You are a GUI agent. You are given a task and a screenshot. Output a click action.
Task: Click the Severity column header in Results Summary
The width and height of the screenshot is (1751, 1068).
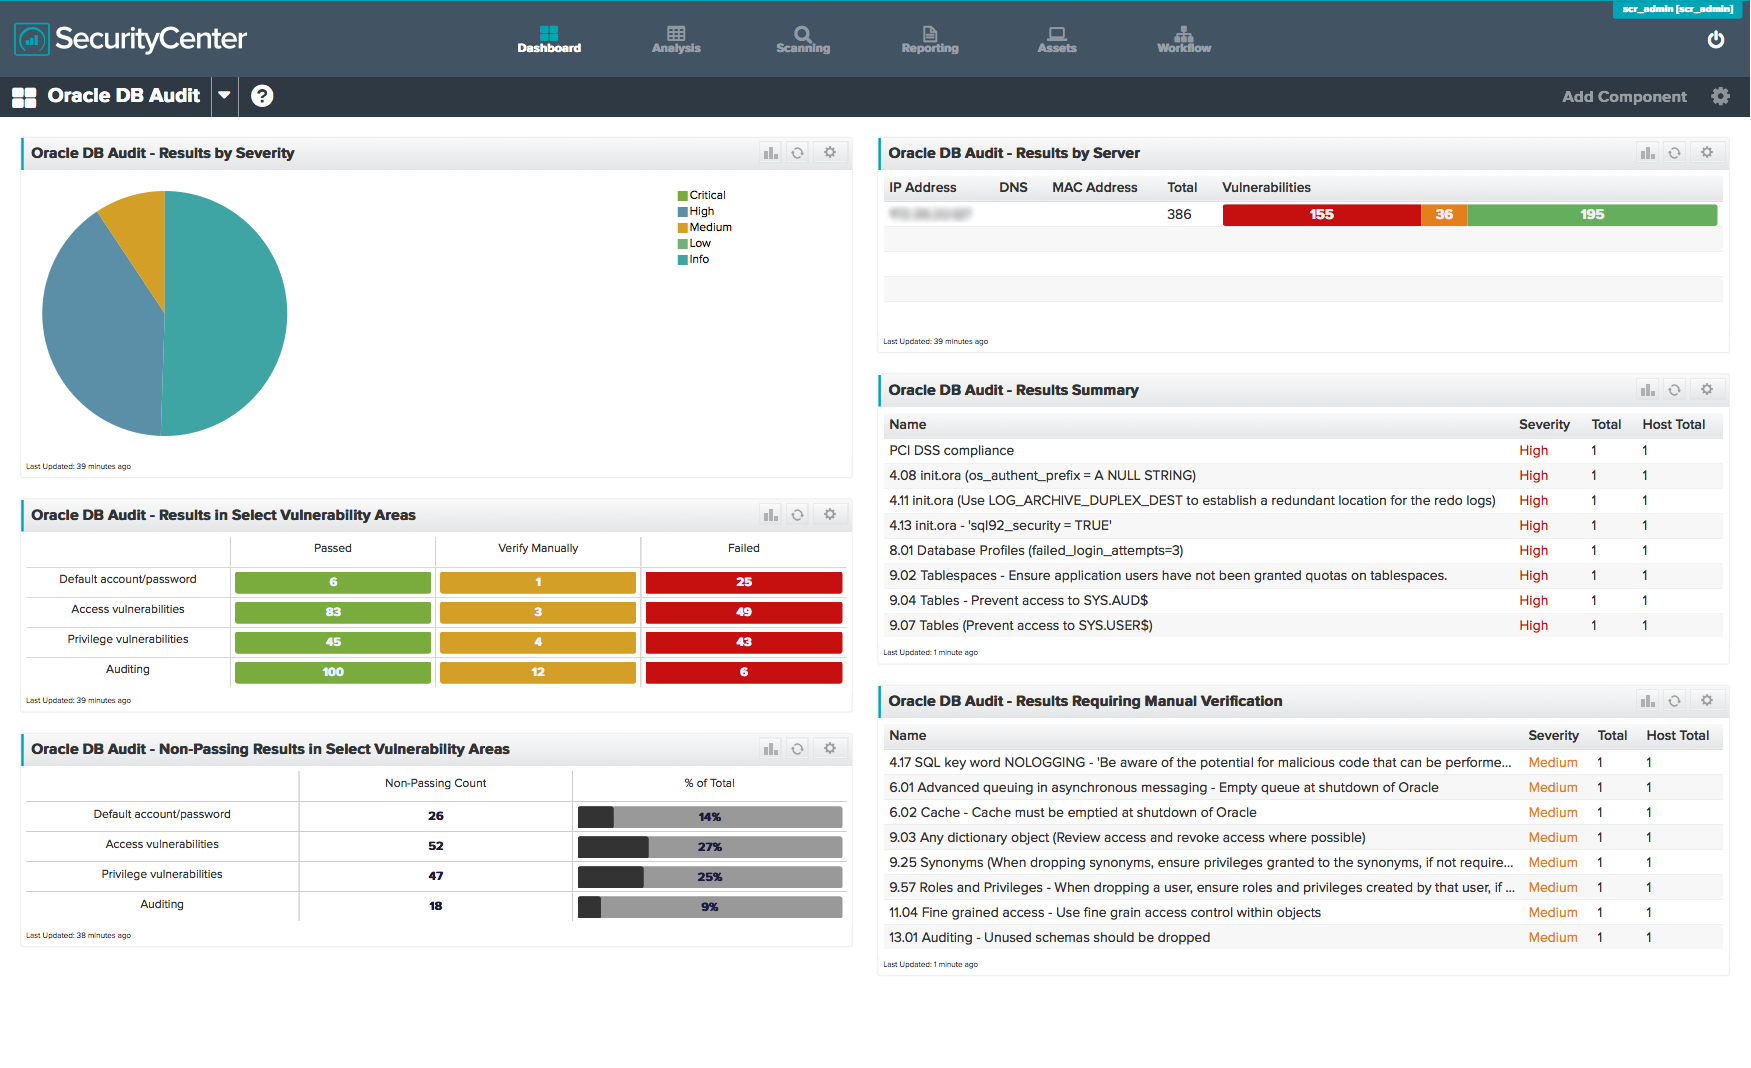[1544, 425]
